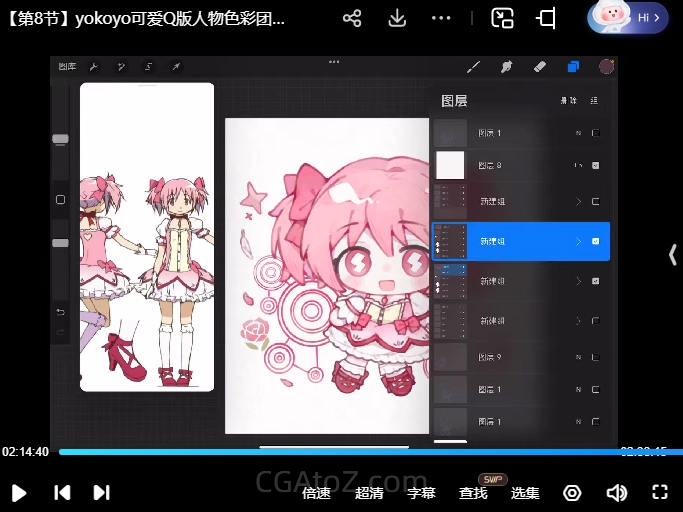The width and height of the screenshot is (683, 512).
Task: Open the Procreate layers panel icon
Action: 573,67
